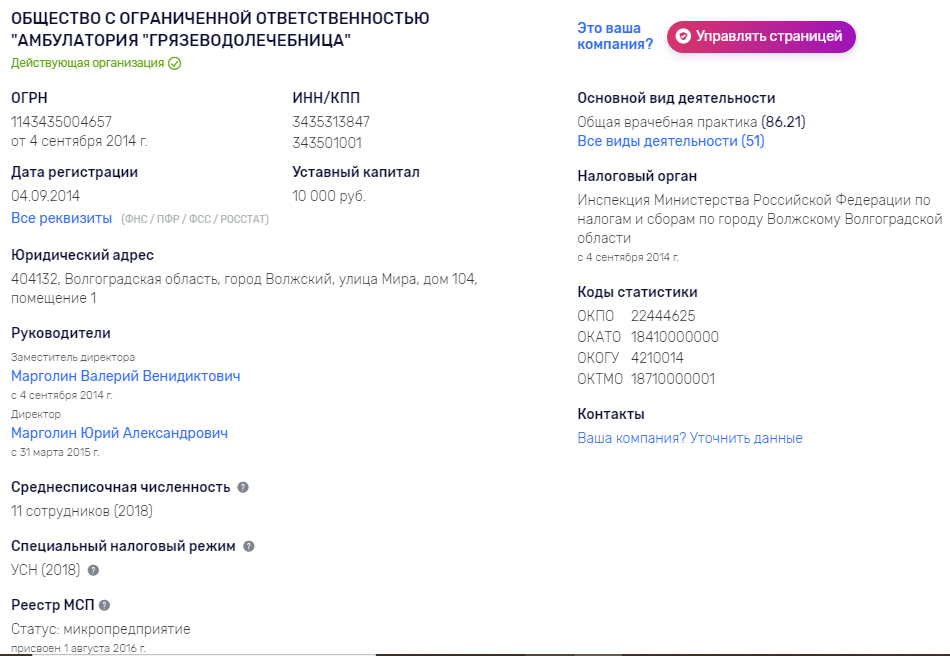Click the icon inside Управлять страницей button
950x656 pixels.
coord(683,37)
